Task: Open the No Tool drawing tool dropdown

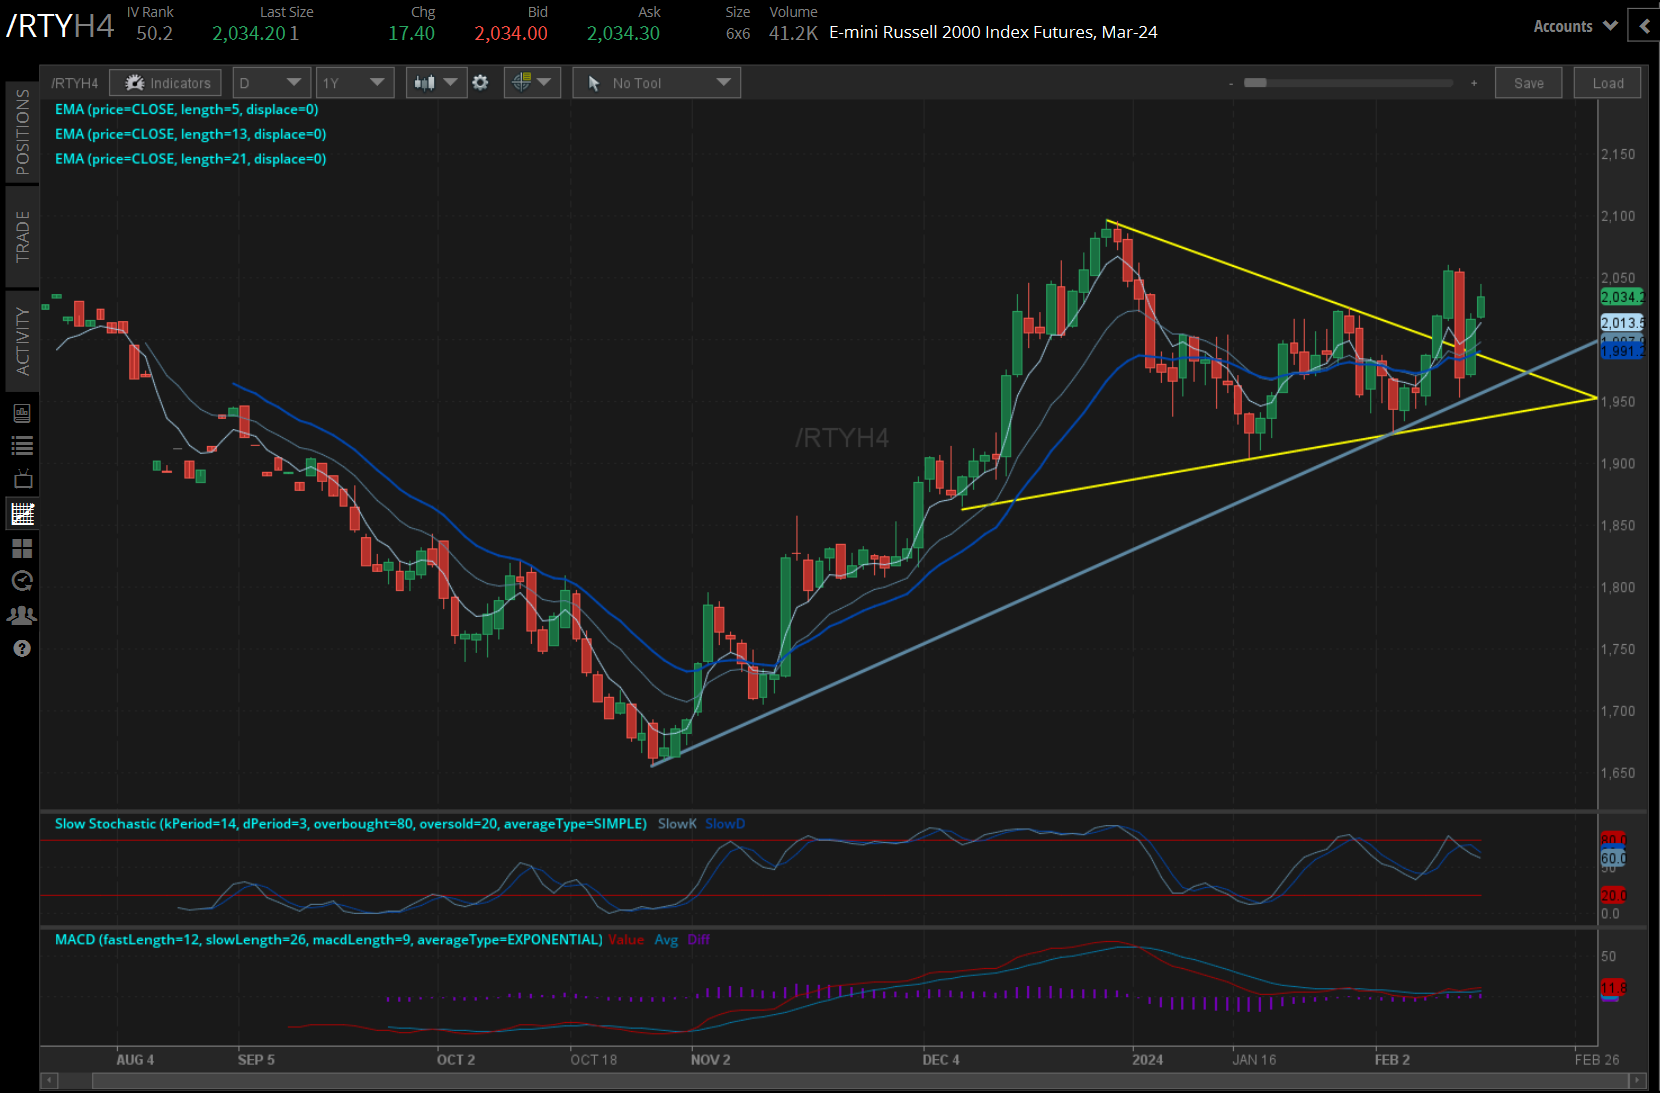Action: pos(656,83)
